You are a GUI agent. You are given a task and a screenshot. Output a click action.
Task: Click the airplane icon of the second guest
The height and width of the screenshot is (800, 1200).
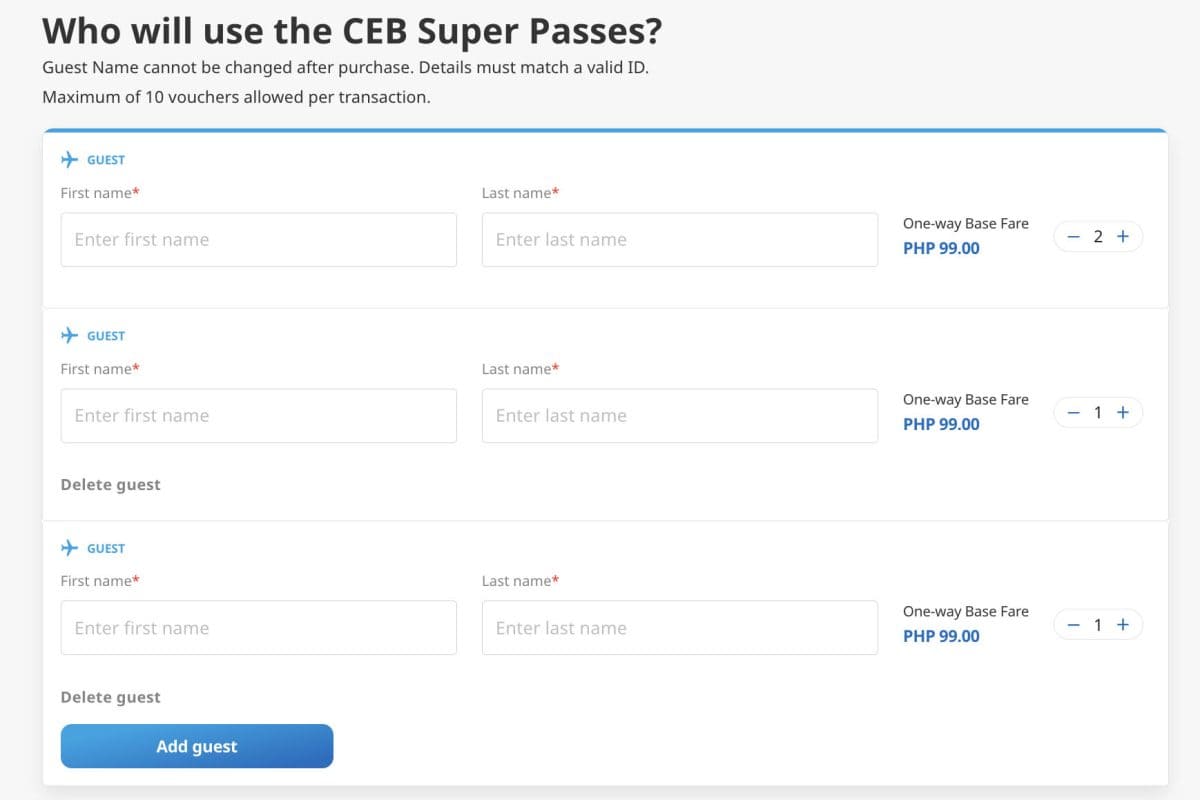tap(69, 336)
